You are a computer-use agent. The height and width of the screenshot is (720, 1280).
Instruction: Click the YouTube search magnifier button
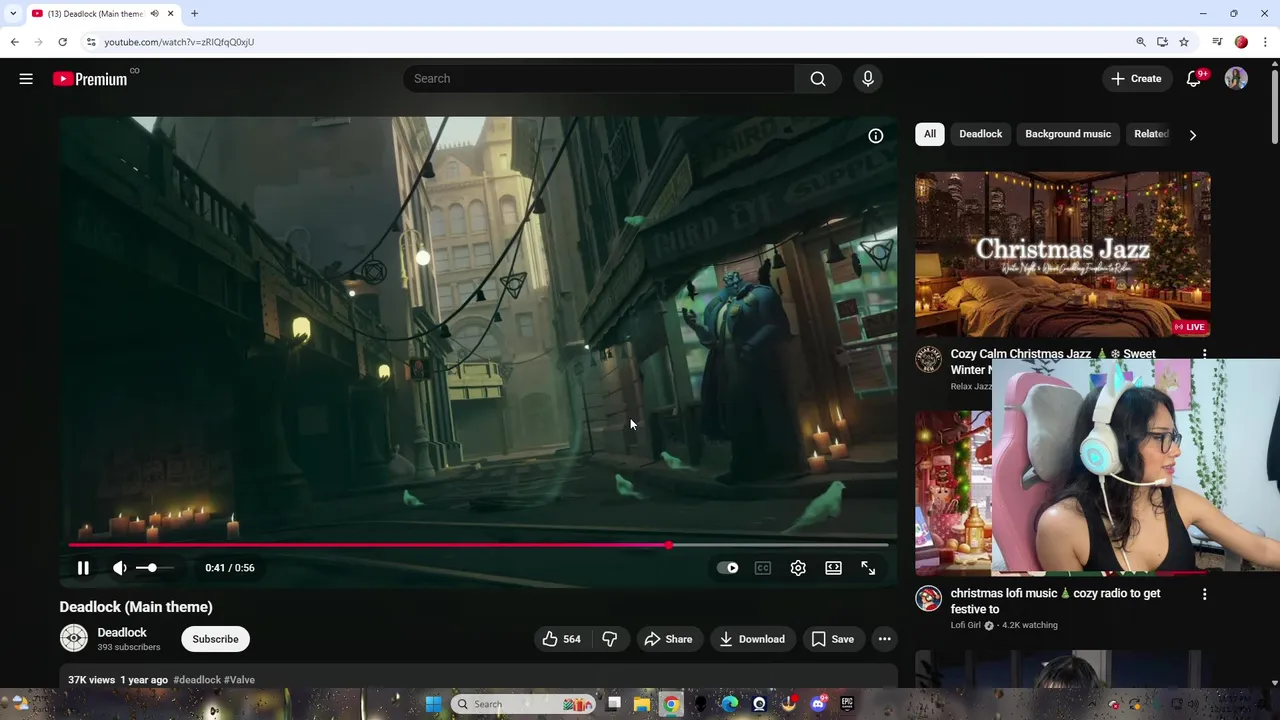tap(818, 79)
